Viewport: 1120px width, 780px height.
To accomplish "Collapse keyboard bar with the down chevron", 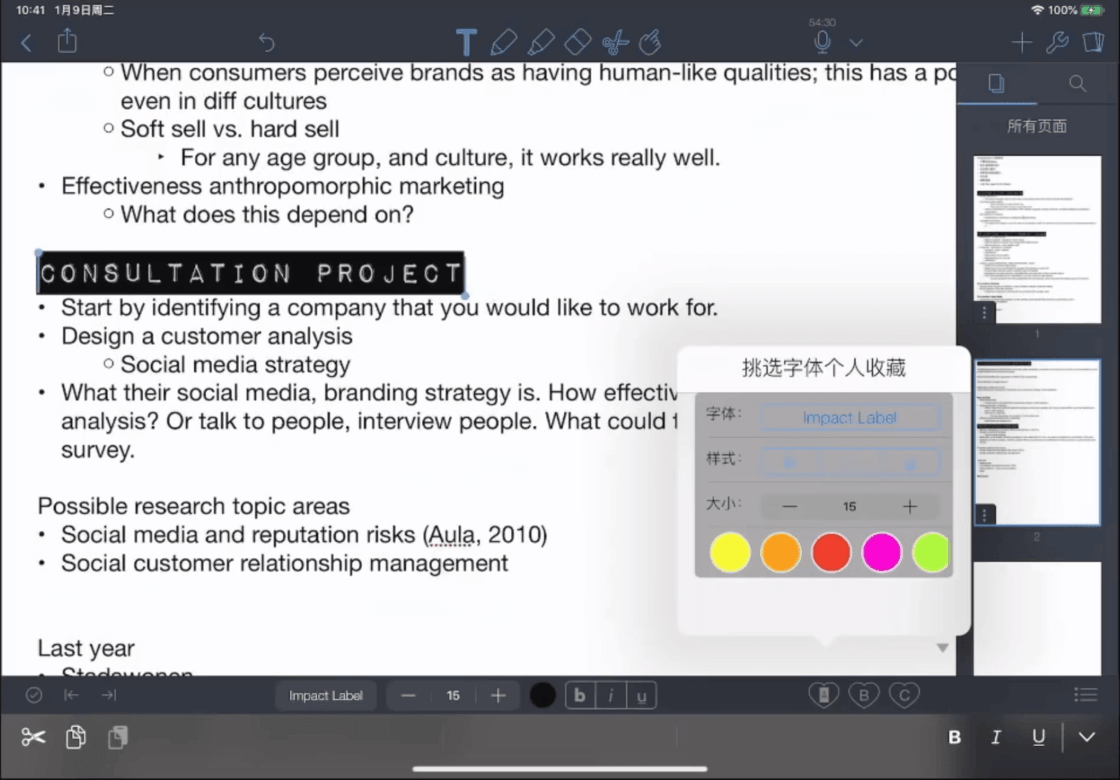I will point(1086,737).
